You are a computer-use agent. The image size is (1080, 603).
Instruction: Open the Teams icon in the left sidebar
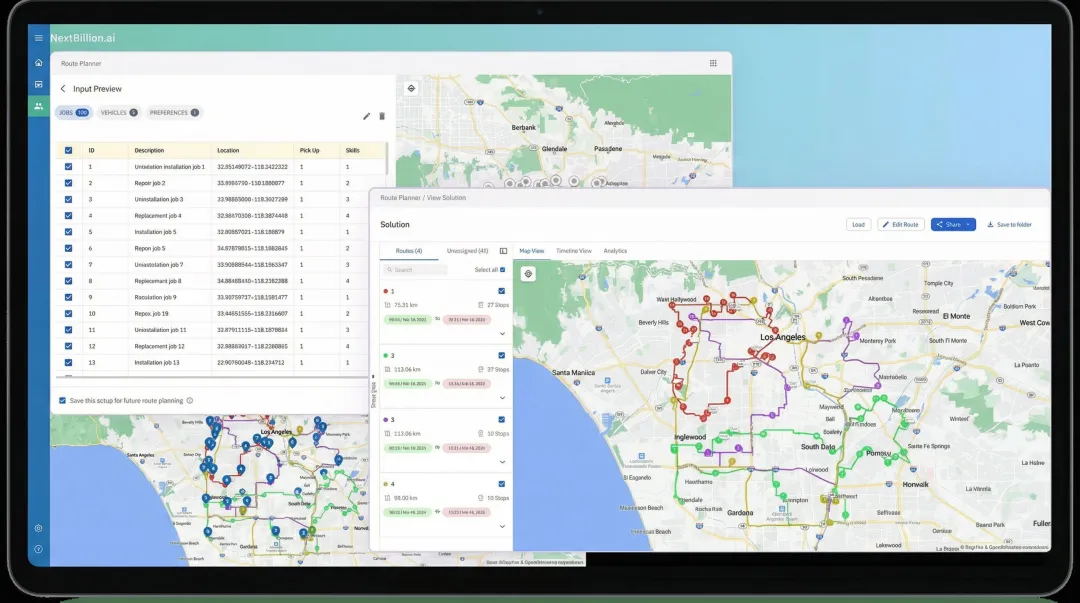point(38,106)
